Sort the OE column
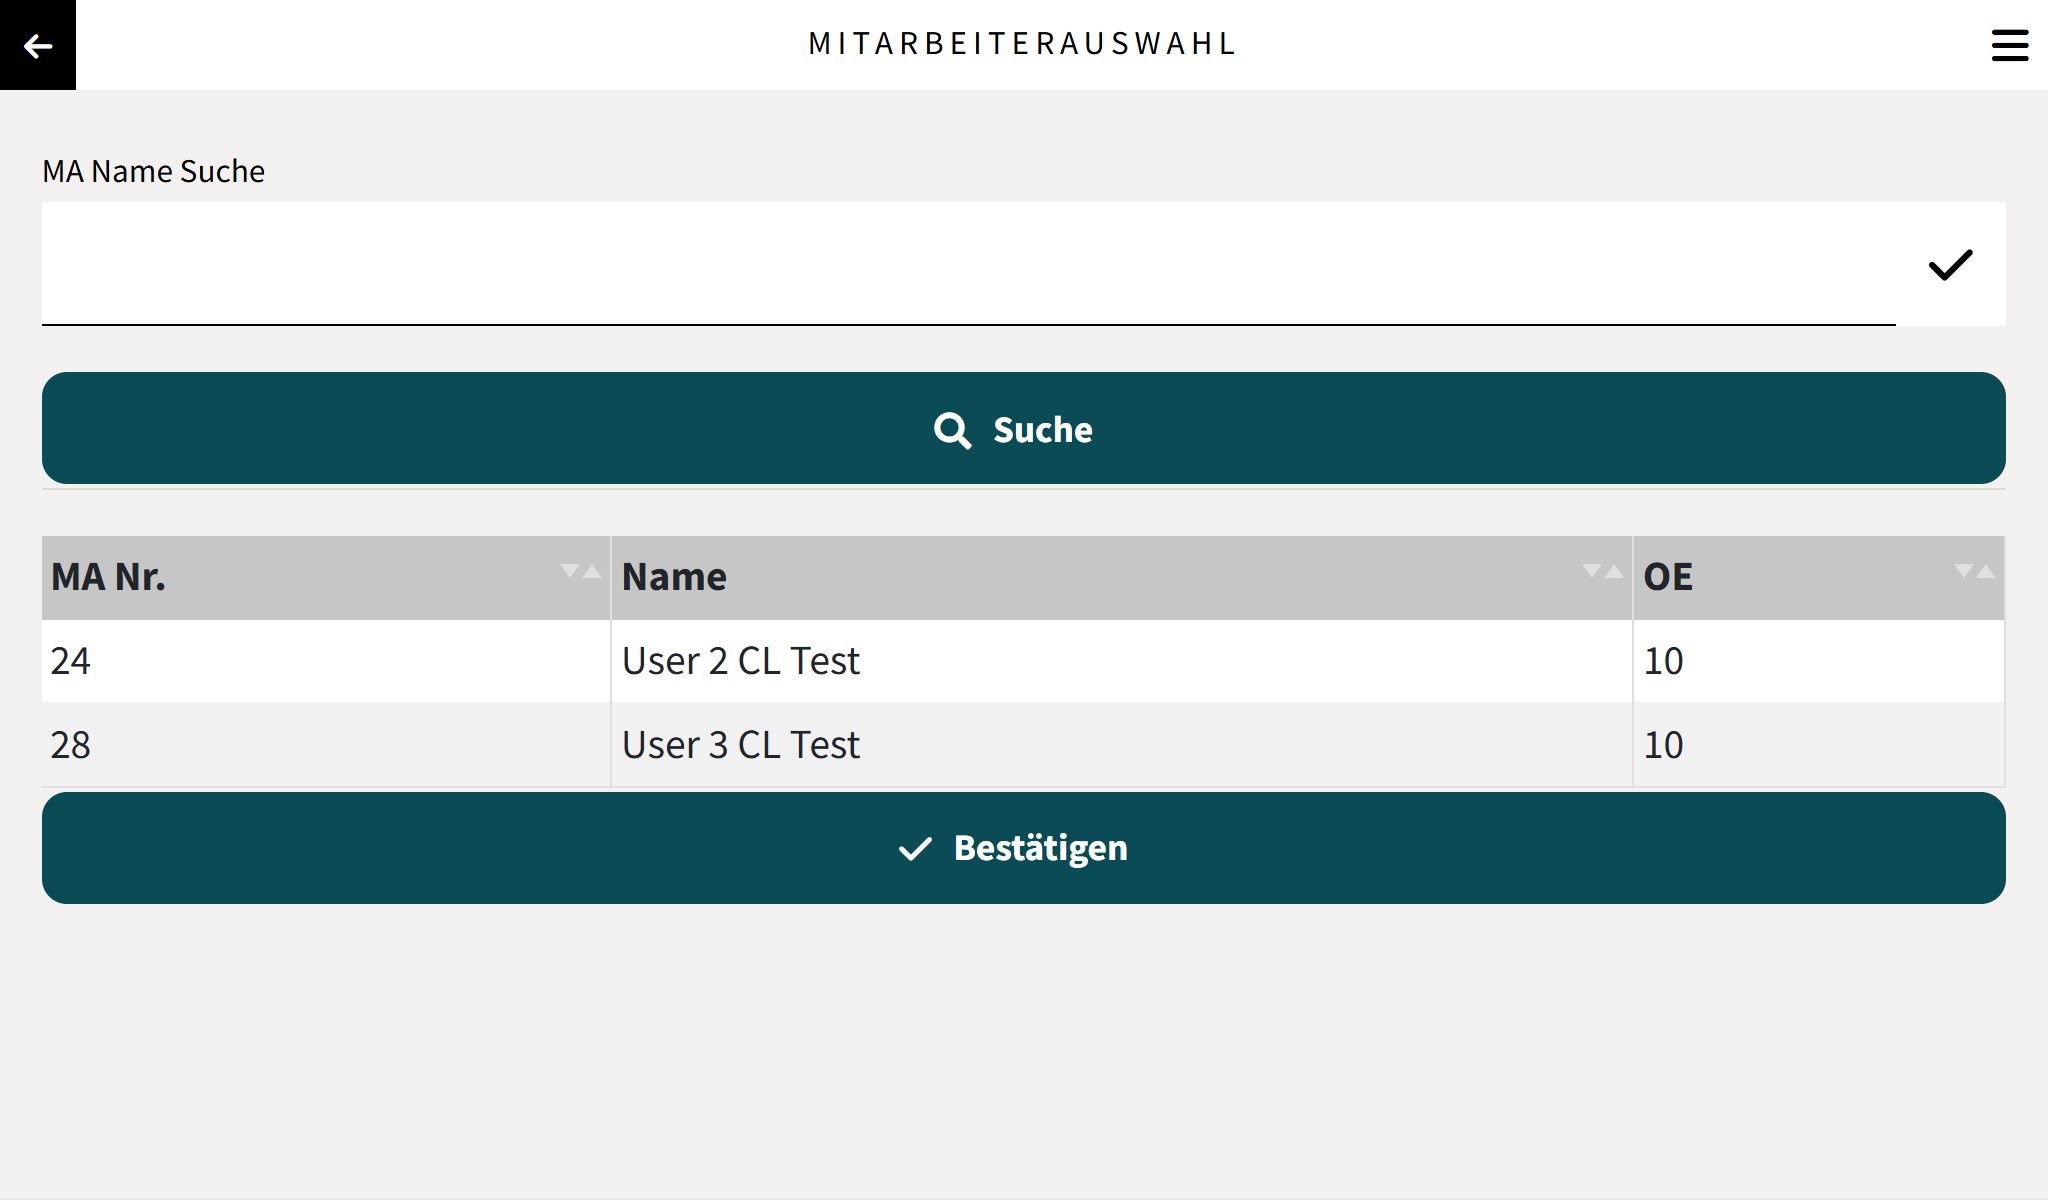 coord(1974,572)
